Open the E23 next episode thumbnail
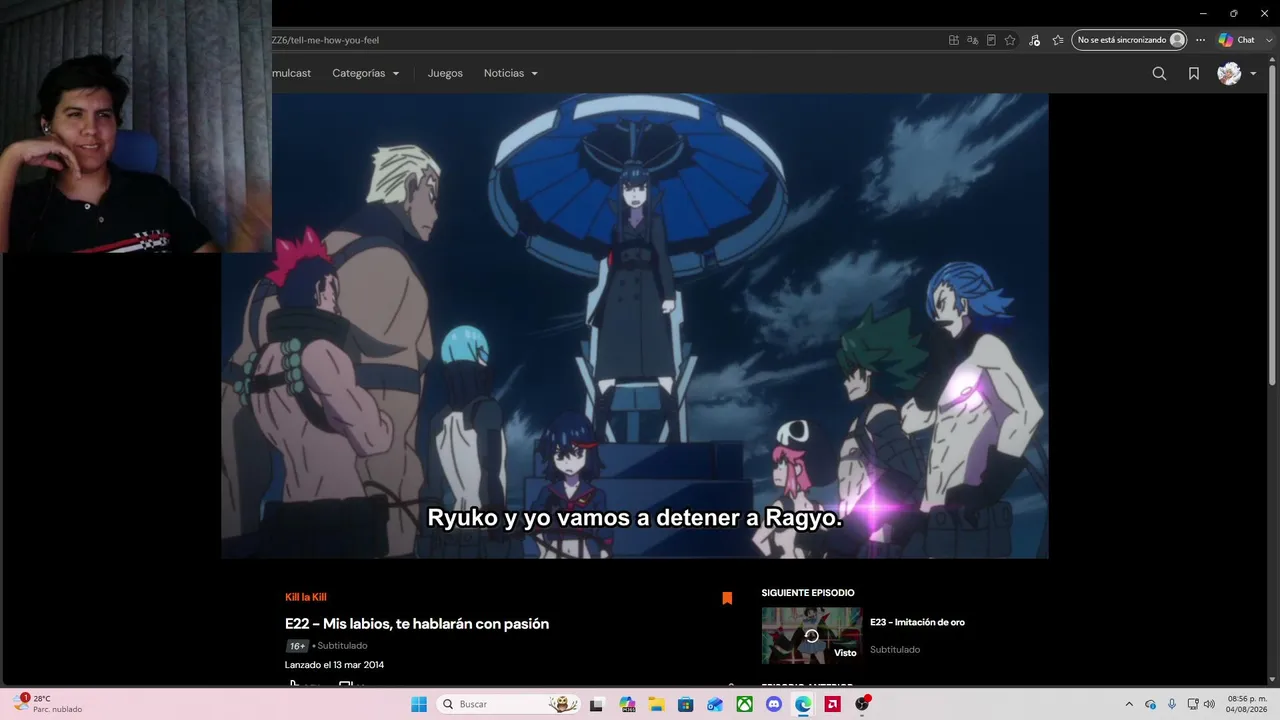Screen dimensions: 1280x720 [811, 635]
